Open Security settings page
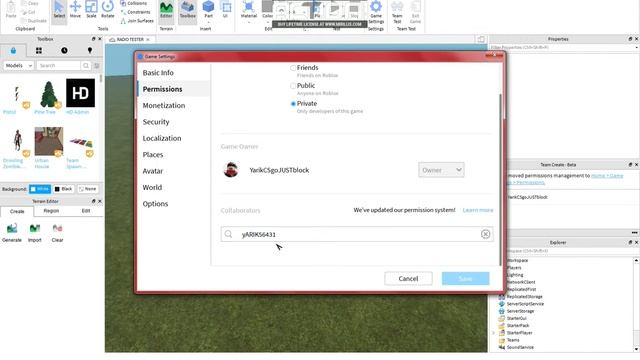 pyautogui.click(x=156, y=122)
